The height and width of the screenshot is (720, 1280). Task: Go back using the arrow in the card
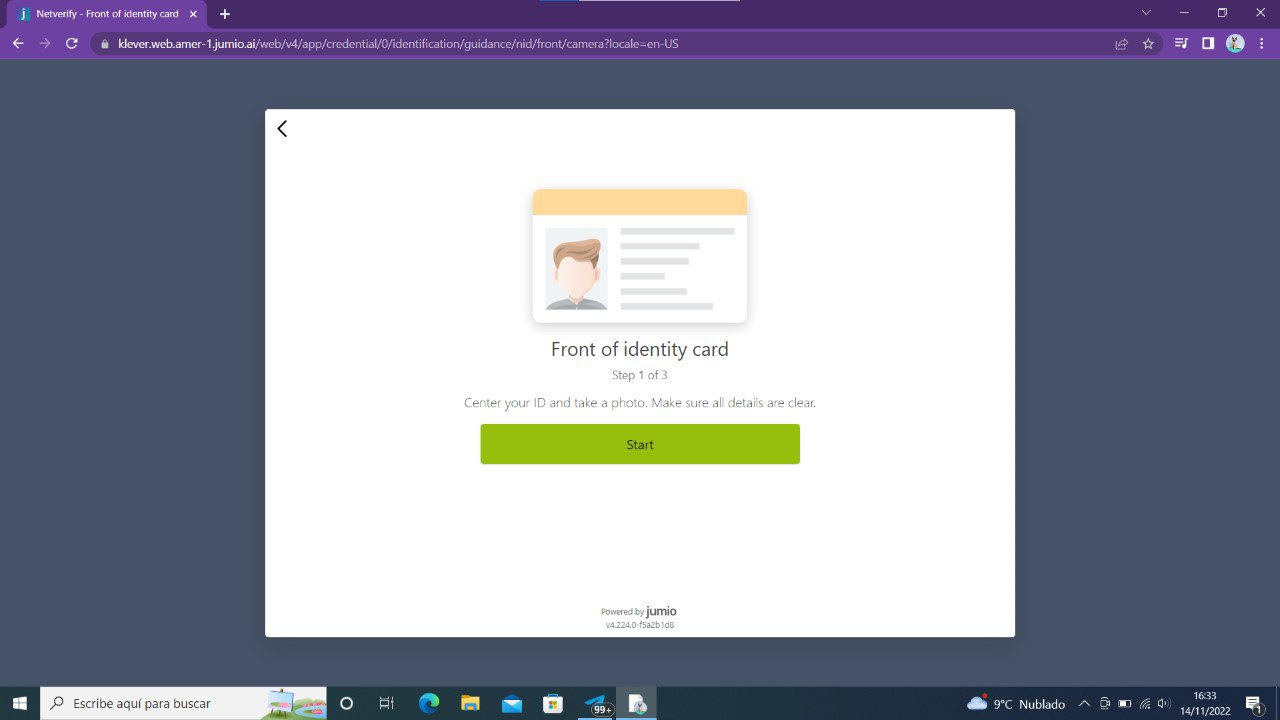[x=282, y=129]
